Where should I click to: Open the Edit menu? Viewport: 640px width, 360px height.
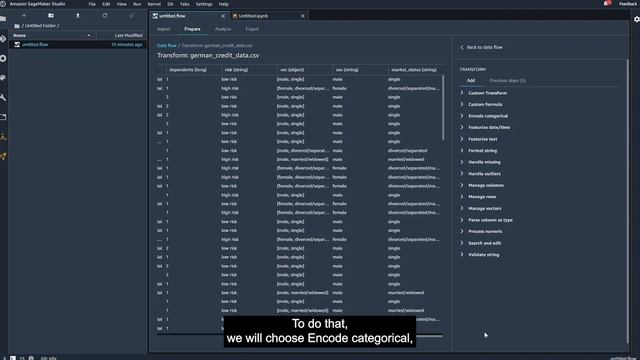pos(106,4)
